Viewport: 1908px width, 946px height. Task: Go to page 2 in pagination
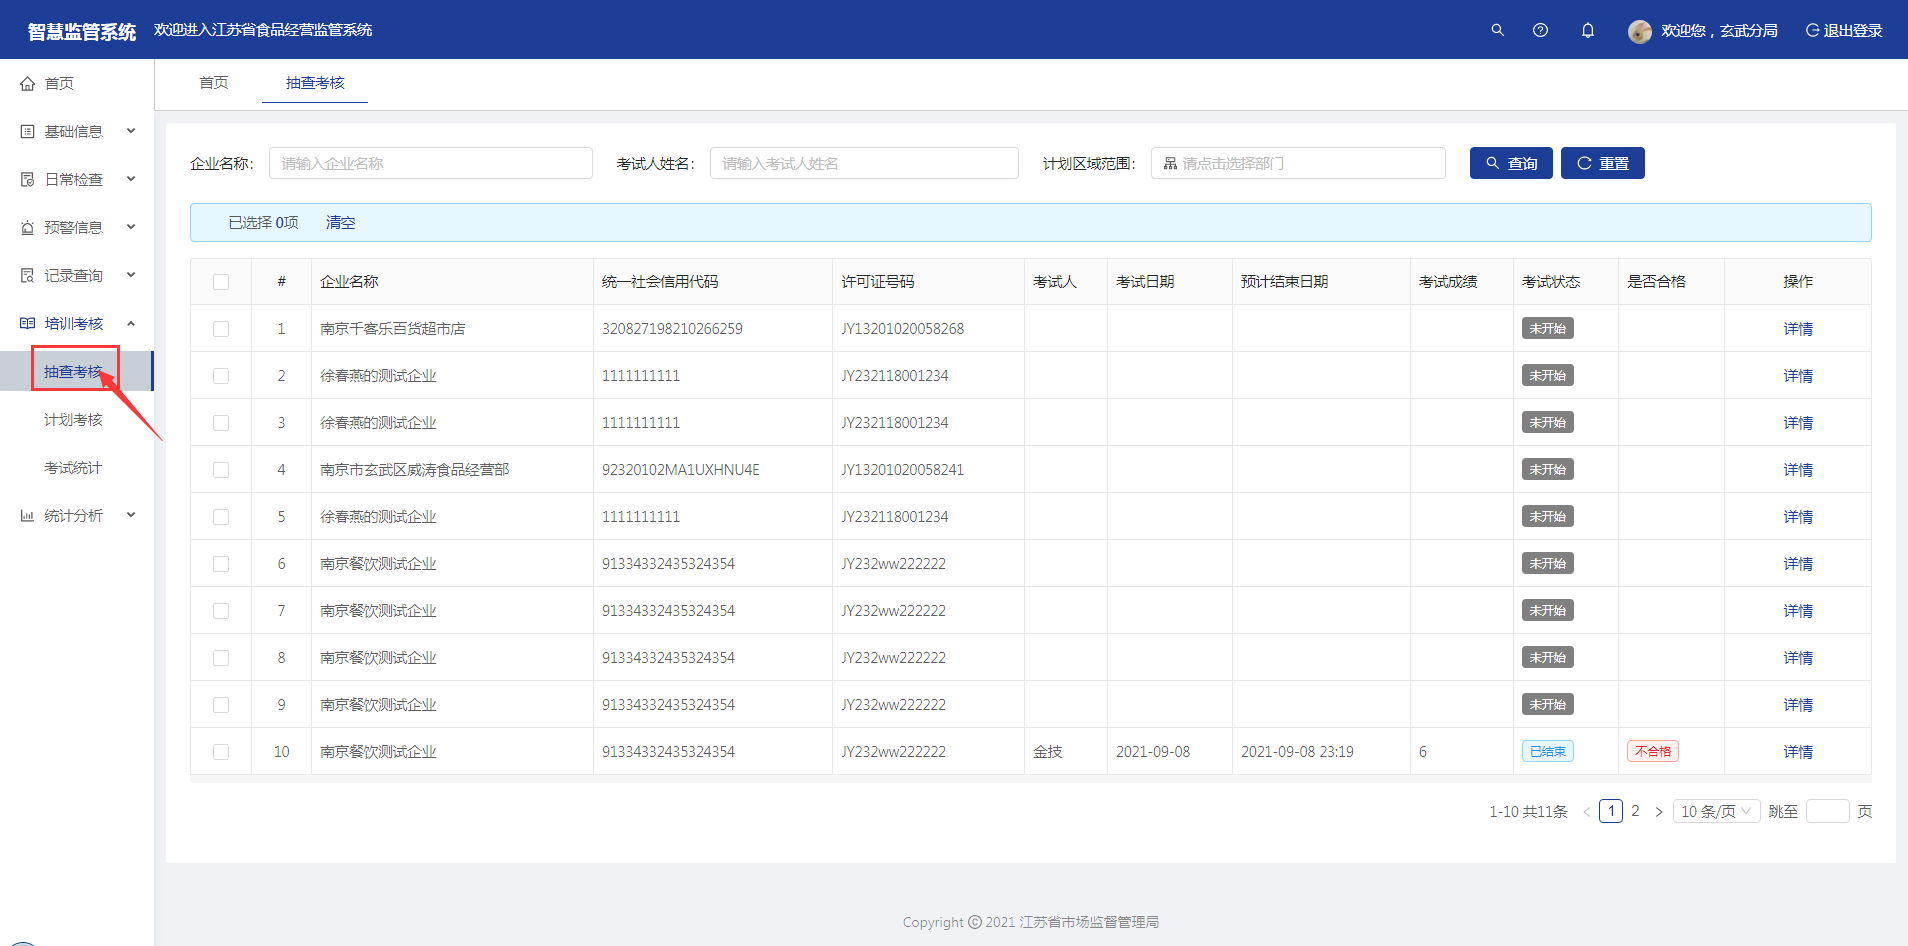(1635, 811)
